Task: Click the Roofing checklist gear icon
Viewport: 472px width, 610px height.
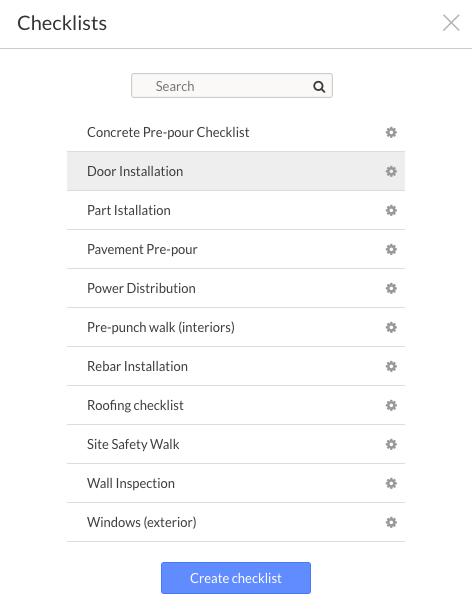Action: pyautogui.click(x=391, y=405)
